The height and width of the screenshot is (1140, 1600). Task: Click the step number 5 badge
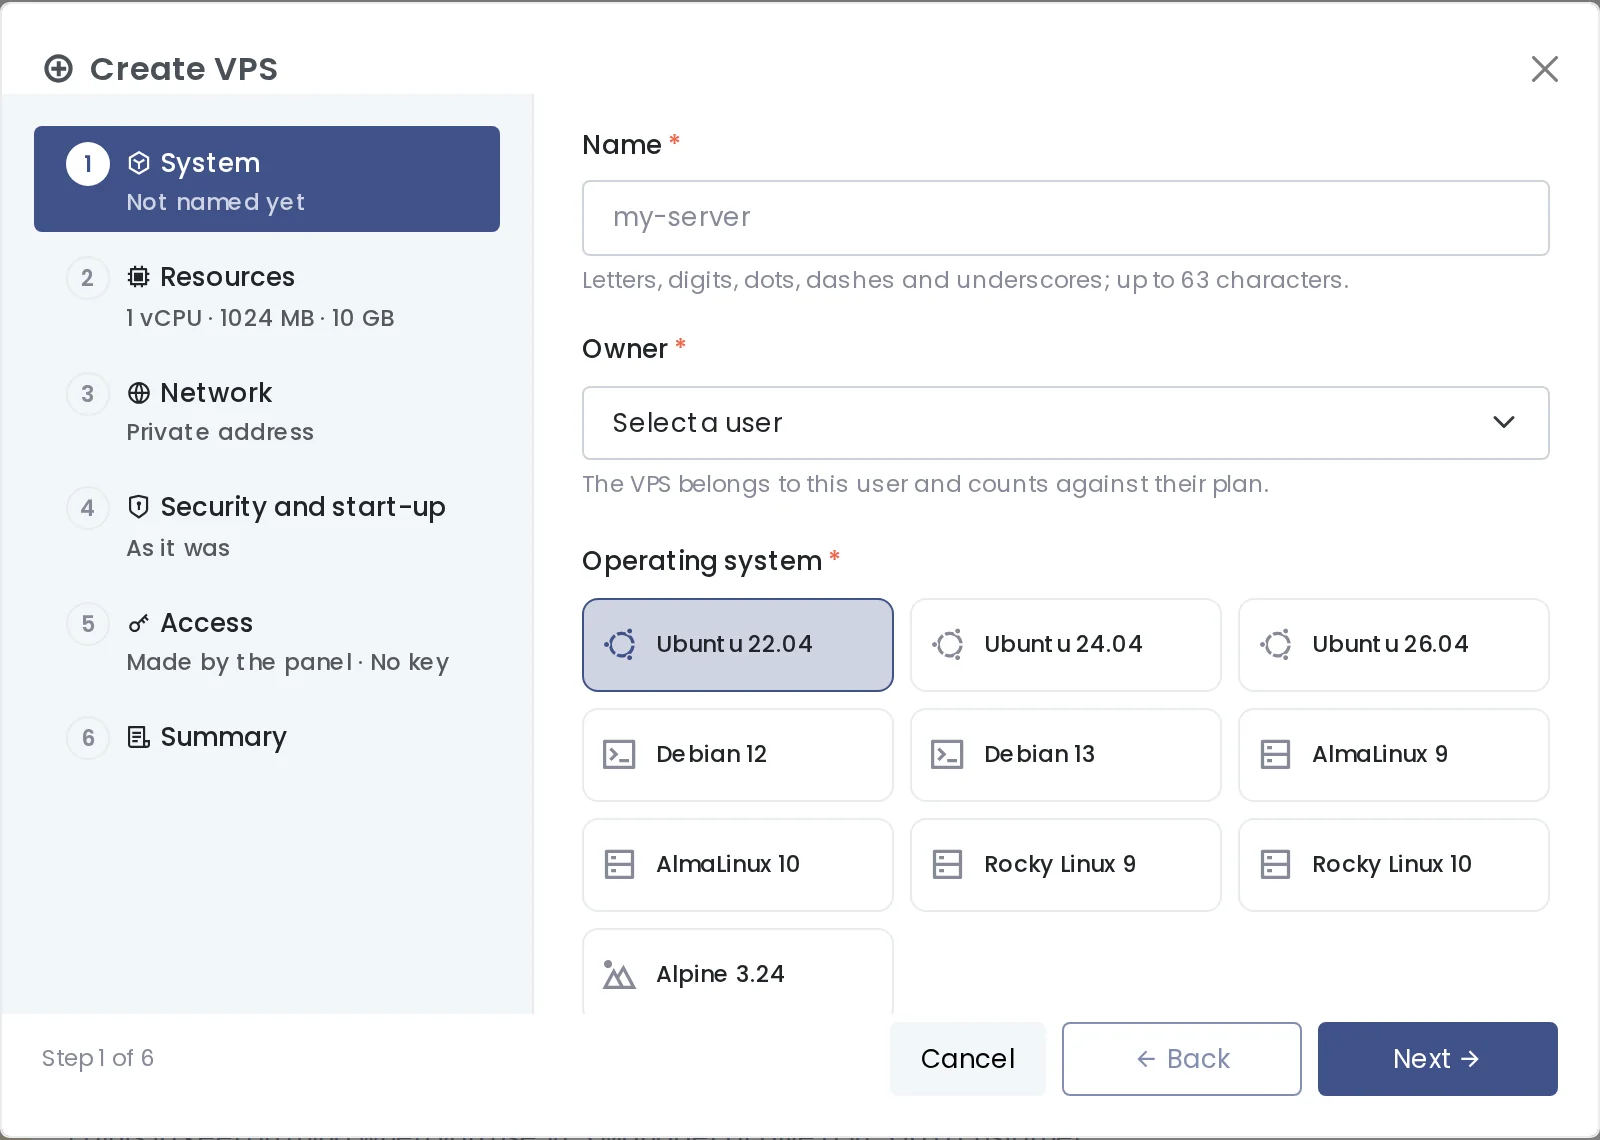click(x=88, y=624)
